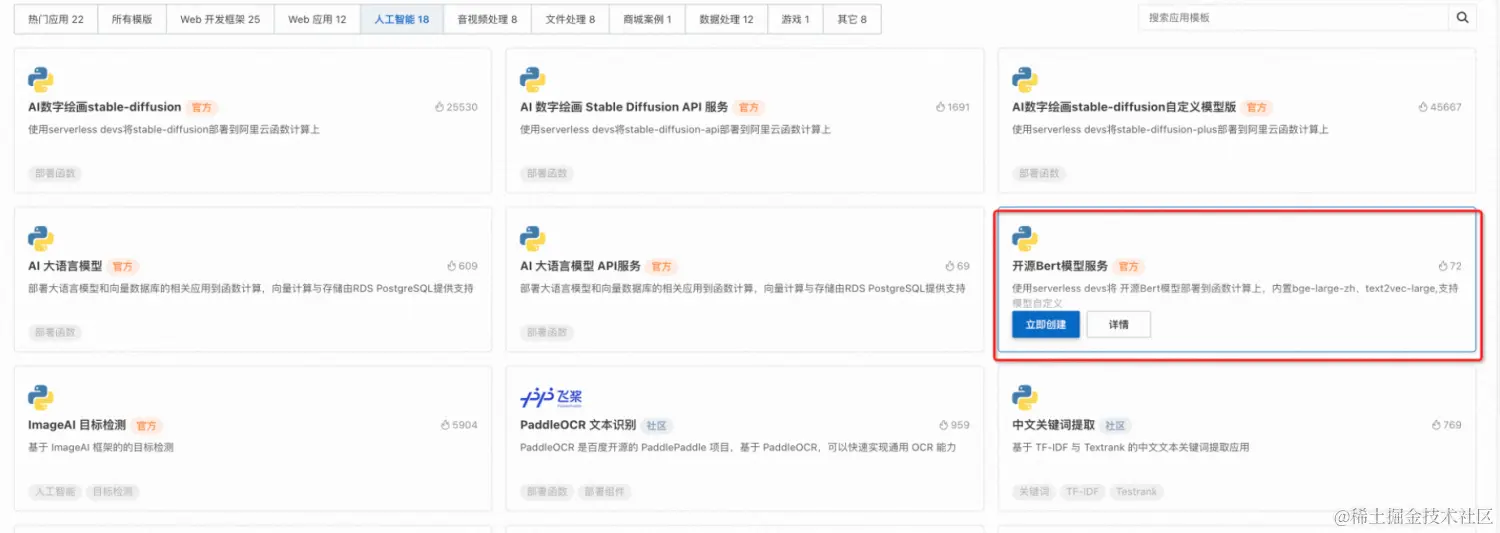Click 人工智能 tag on ImageAI card

coord(54,491)
